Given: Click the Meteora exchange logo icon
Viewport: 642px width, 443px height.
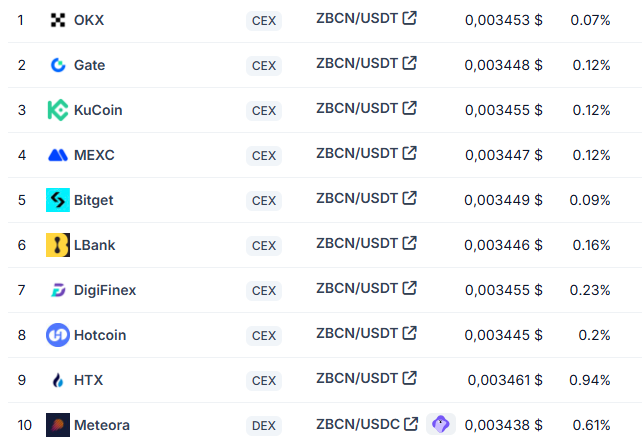Looking at the screenshot, I should (58, 425).
